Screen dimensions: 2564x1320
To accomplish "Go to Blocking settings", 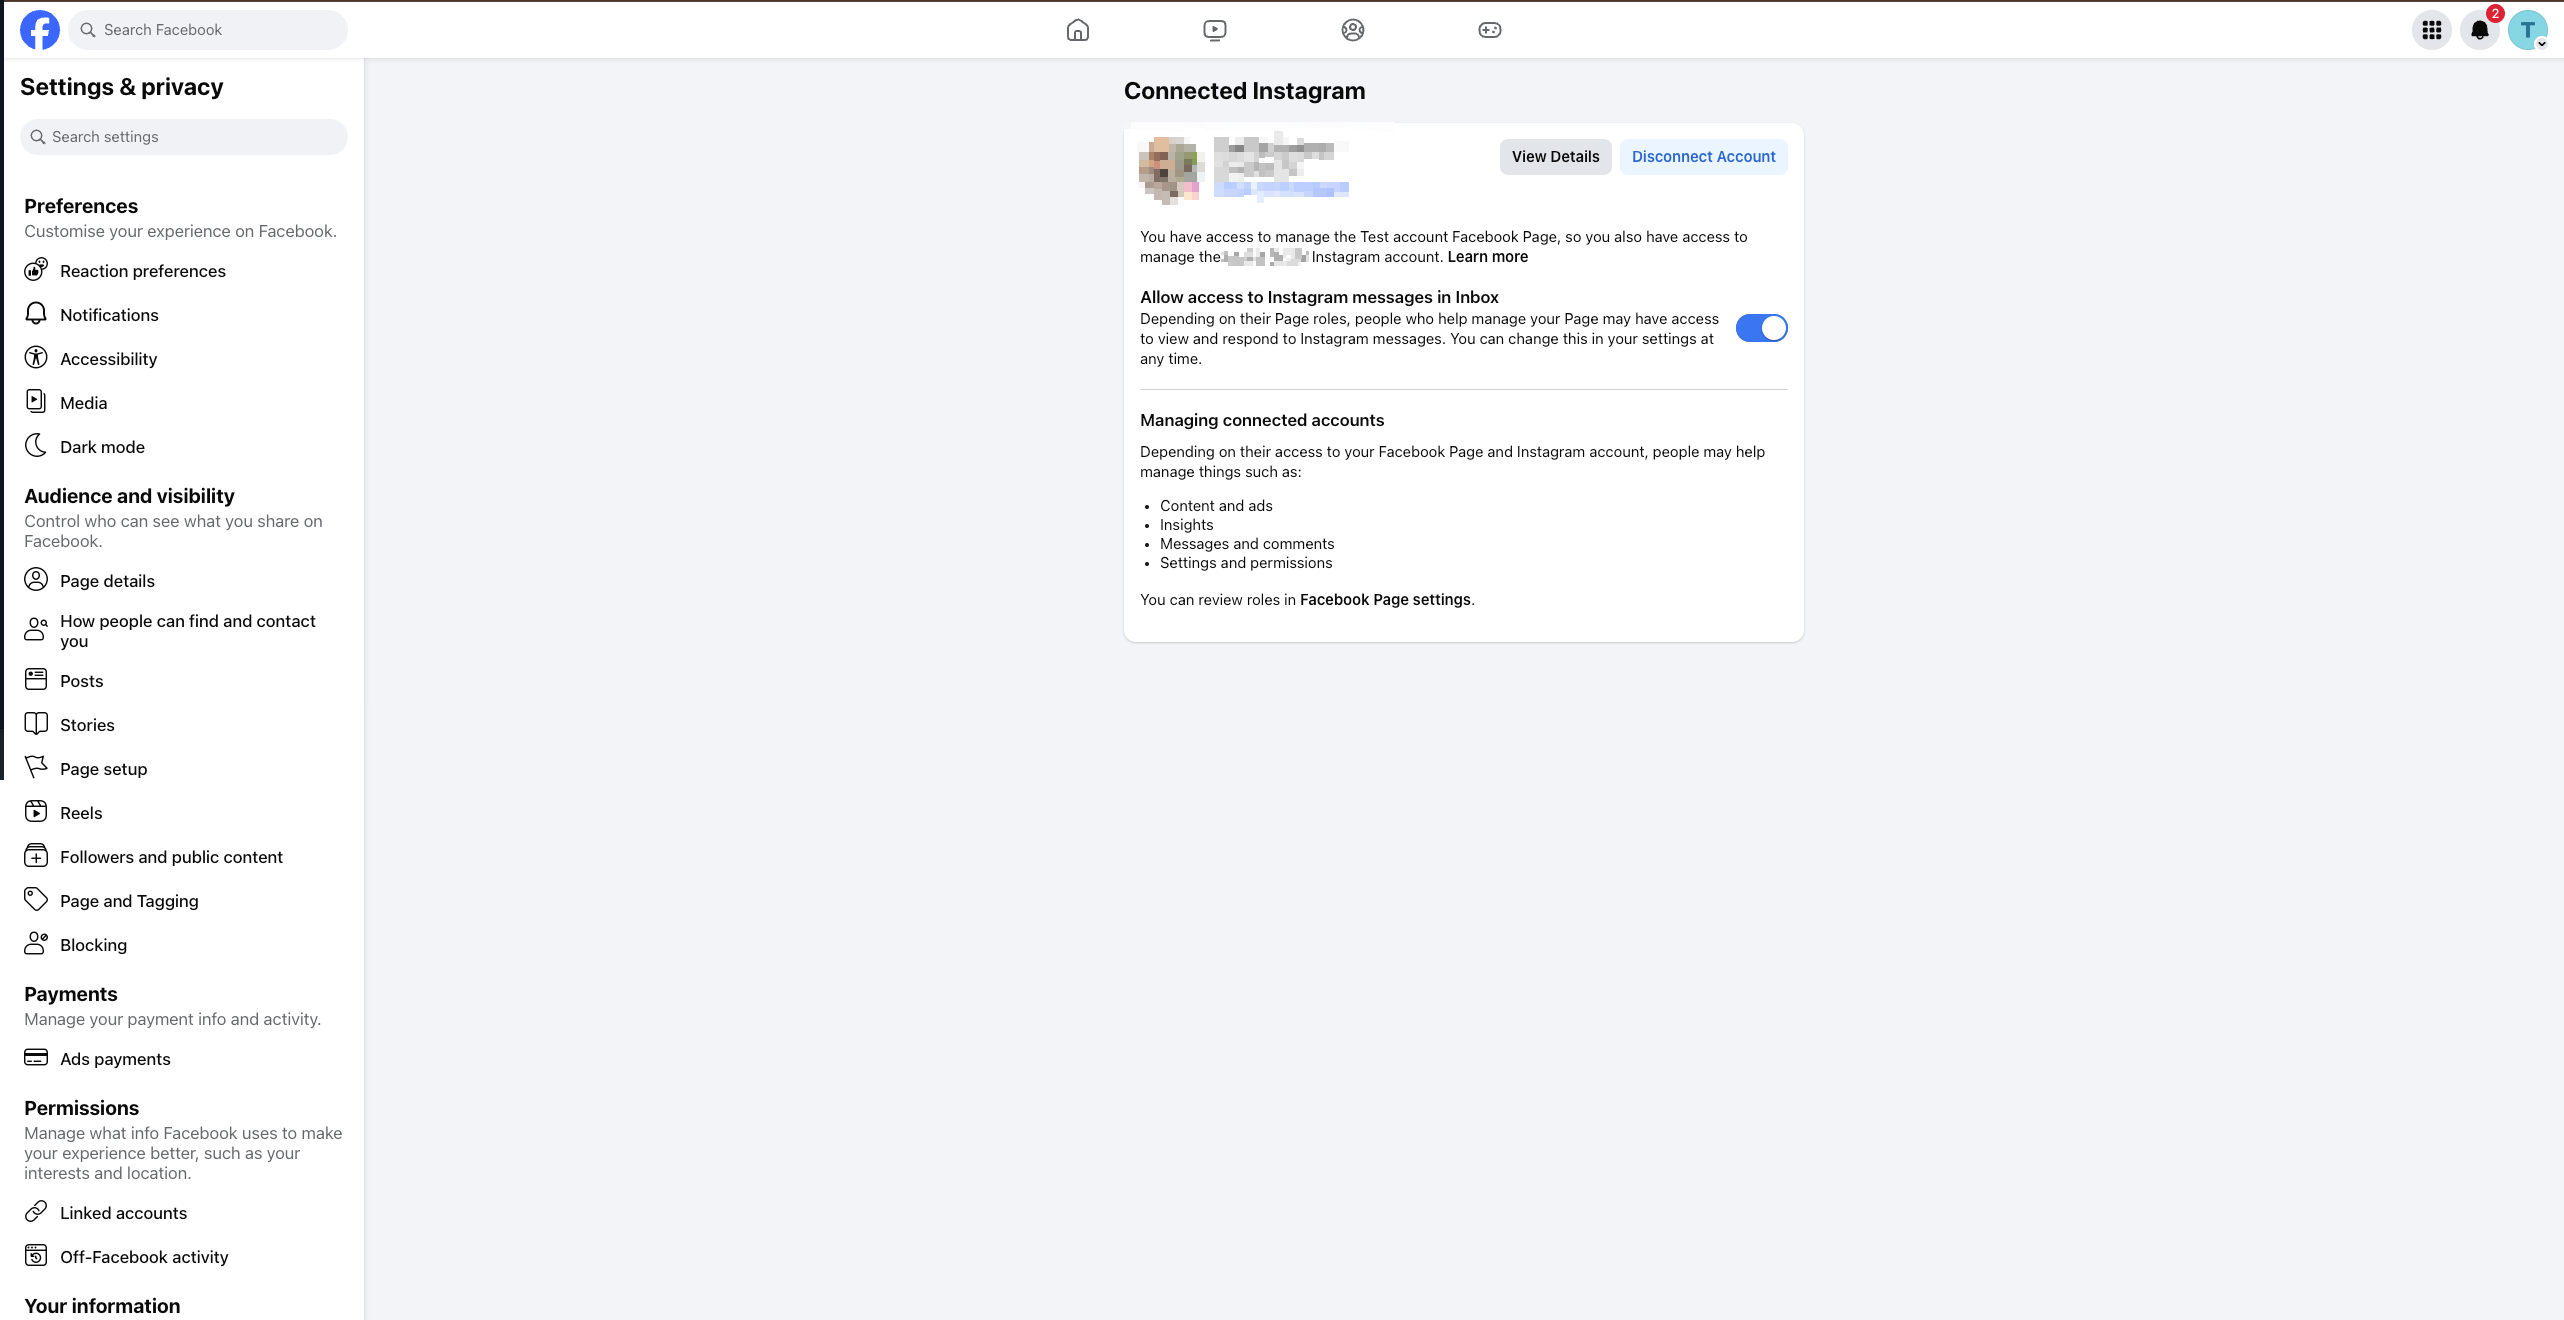I will pos(184,945).
